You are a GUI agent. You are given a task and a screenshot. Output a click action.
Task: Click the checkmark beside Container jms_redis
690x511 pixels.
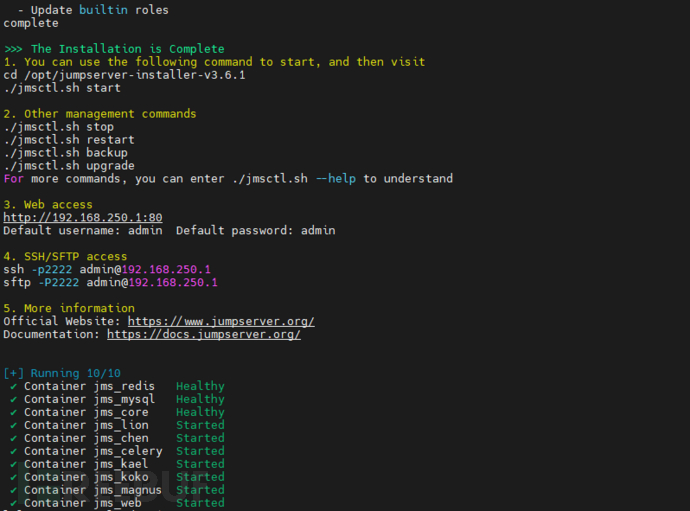(x=14, y=386)
